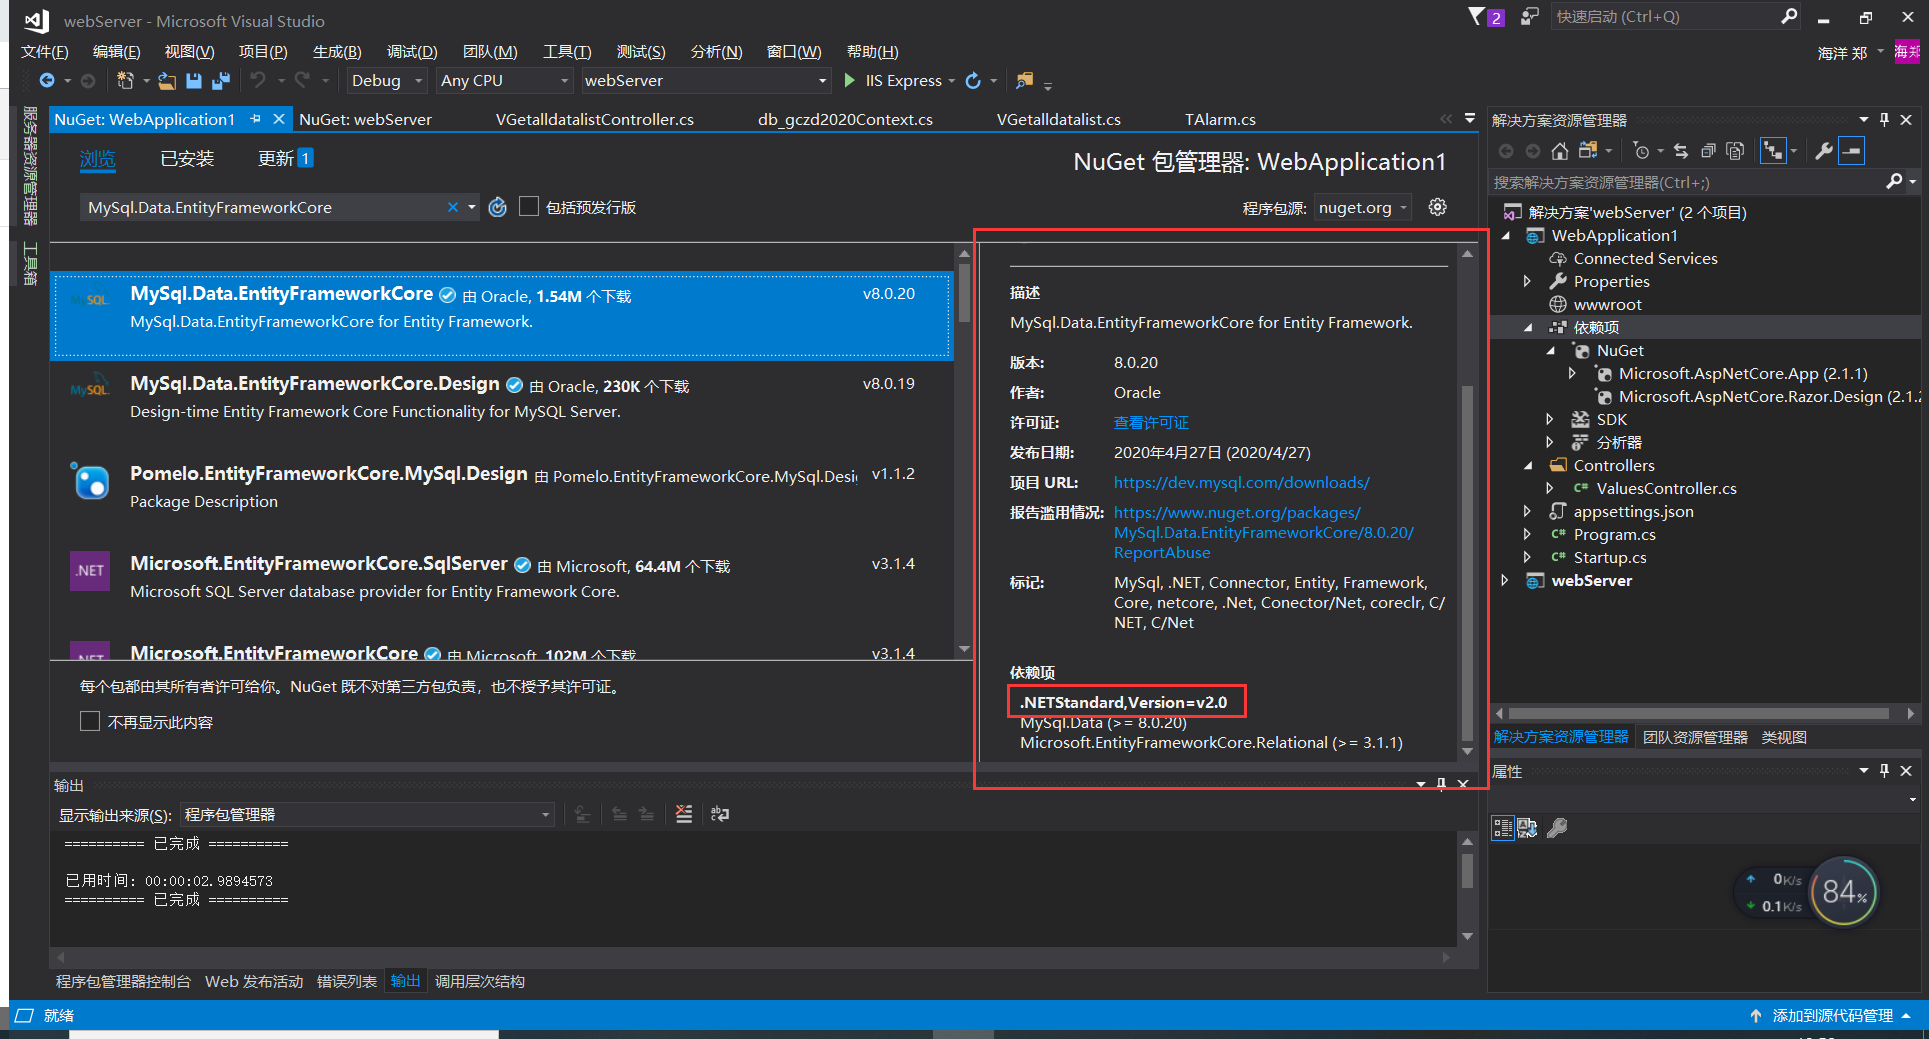
Task: Collapse the Controllers folder
Action: (1527, 466)
